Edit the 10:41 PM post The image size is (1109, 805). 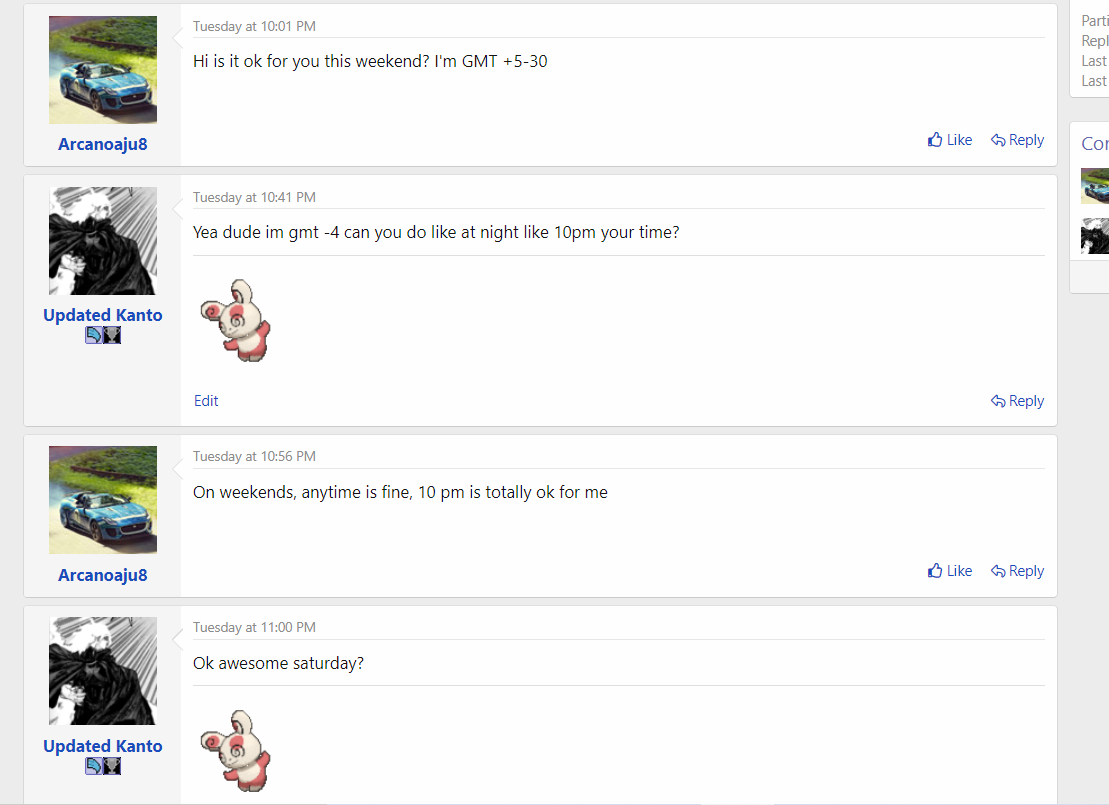(x=206, y=401)
